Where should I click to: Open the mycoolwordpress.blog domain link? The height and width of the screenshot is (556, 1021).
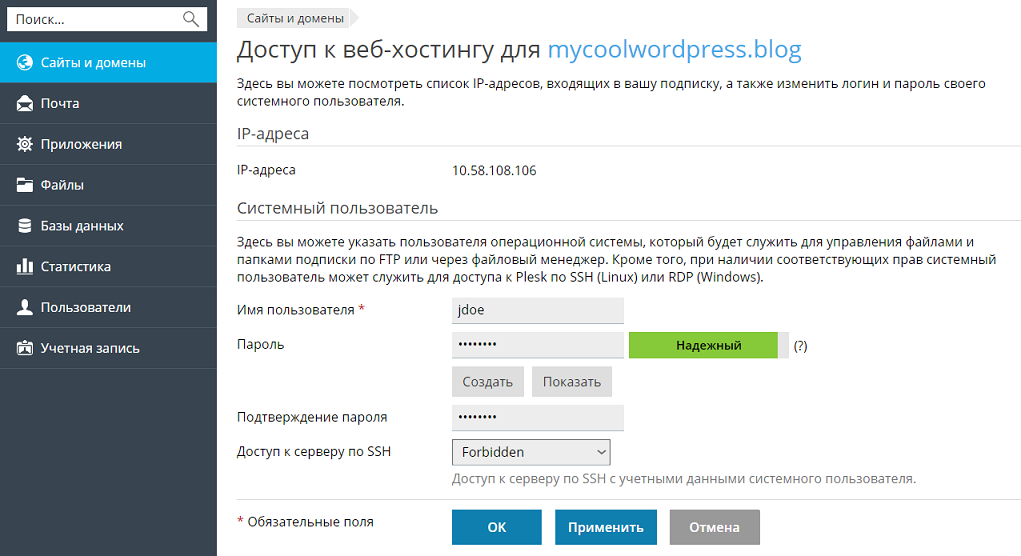[674, 50]
